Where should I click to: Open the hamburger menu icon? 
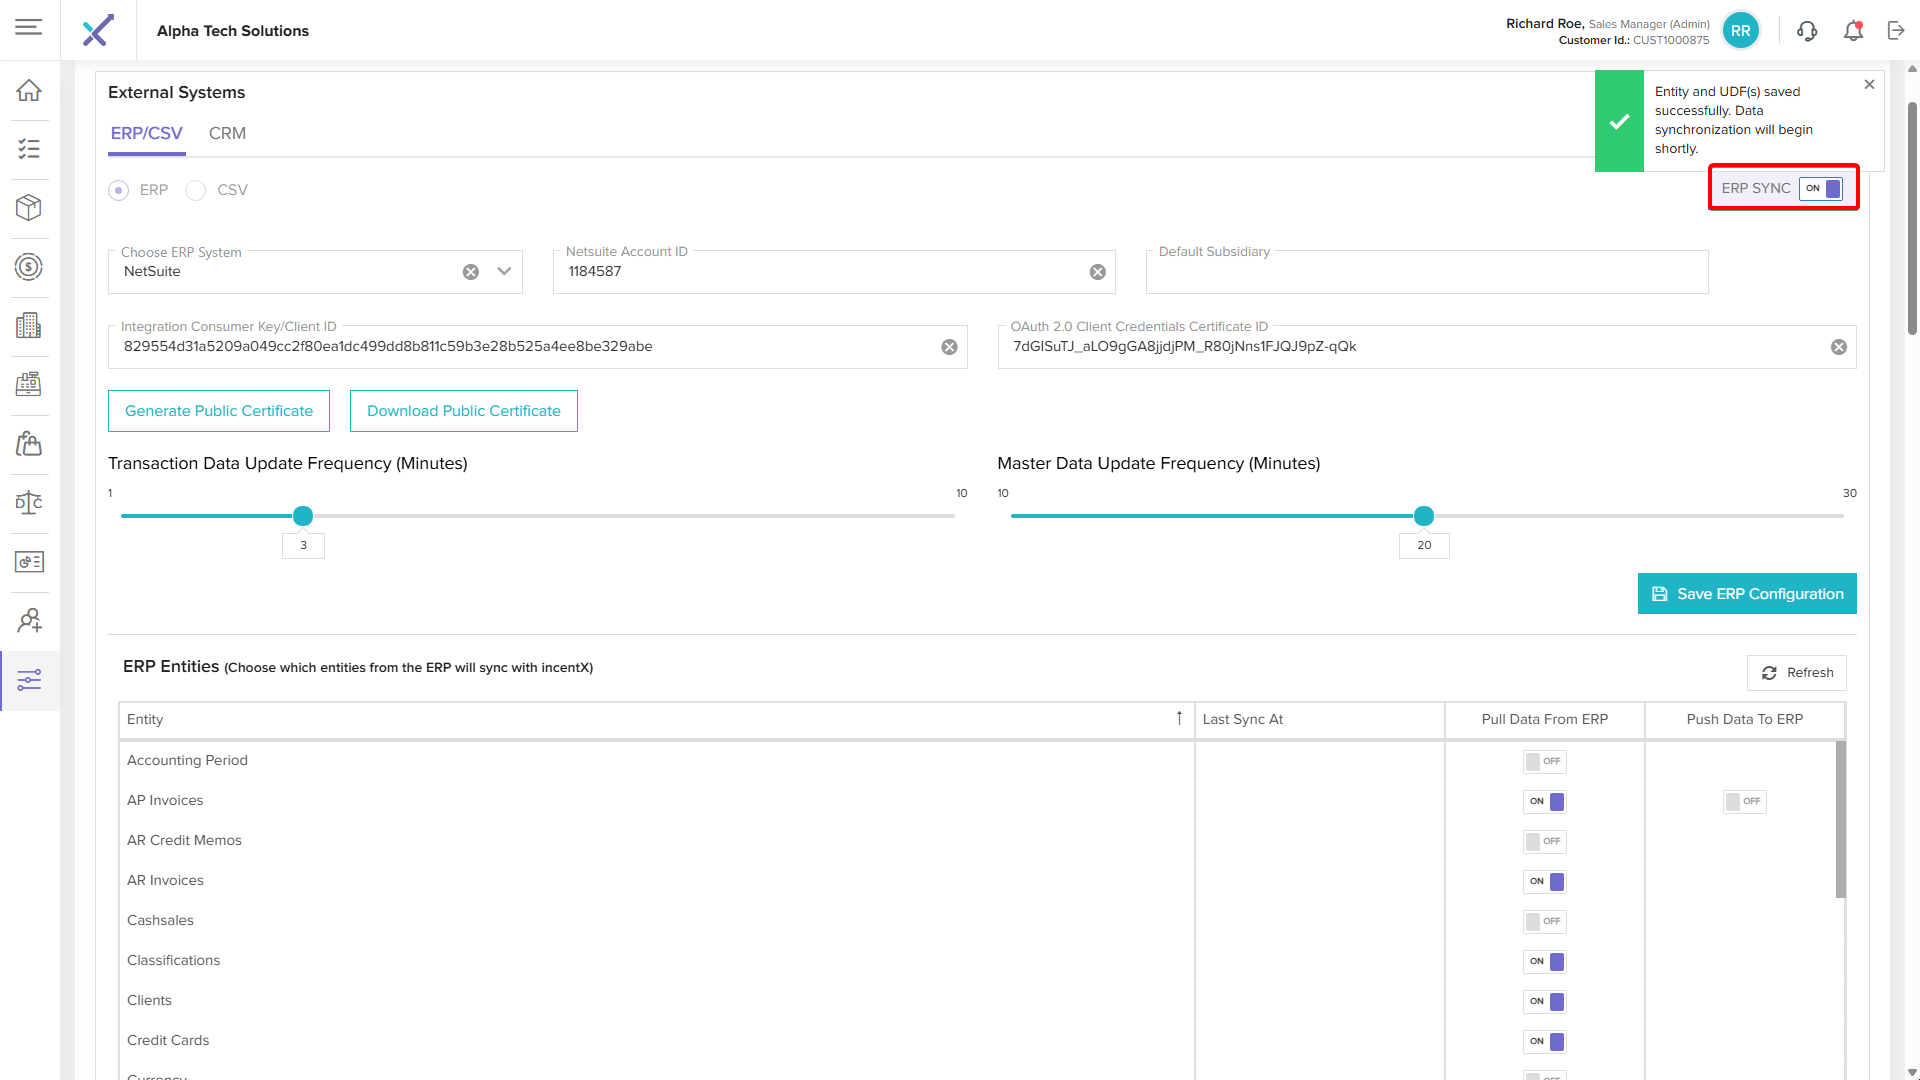pos(29,27)
